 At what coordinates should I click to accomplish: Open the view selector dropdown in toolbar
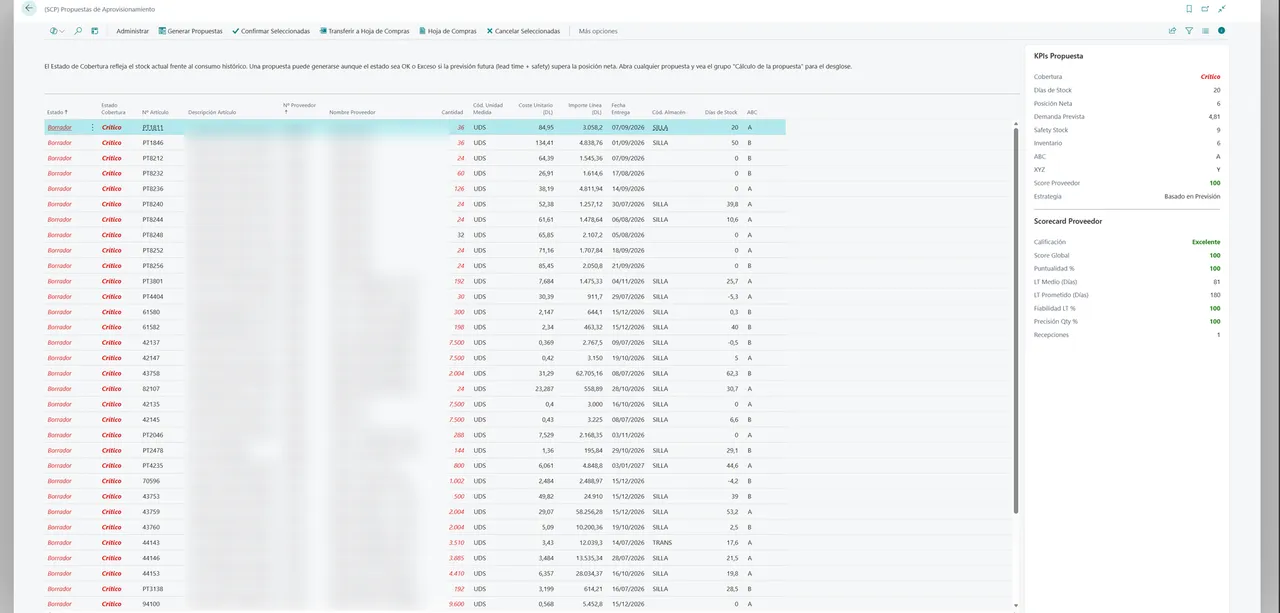(57, 31)
